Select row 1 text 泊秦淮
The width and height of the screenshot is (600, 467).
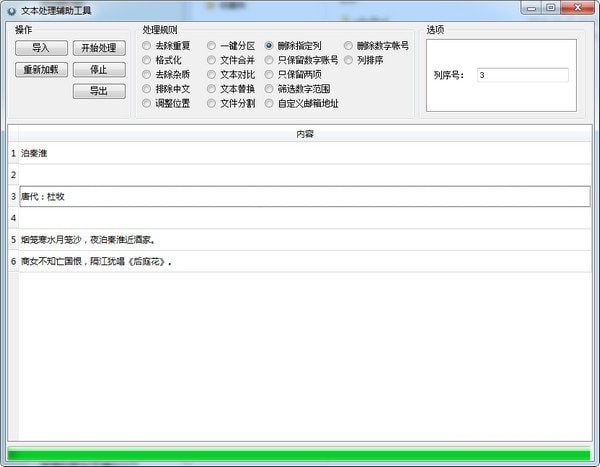pyautogui.click(x=34, y=153)
